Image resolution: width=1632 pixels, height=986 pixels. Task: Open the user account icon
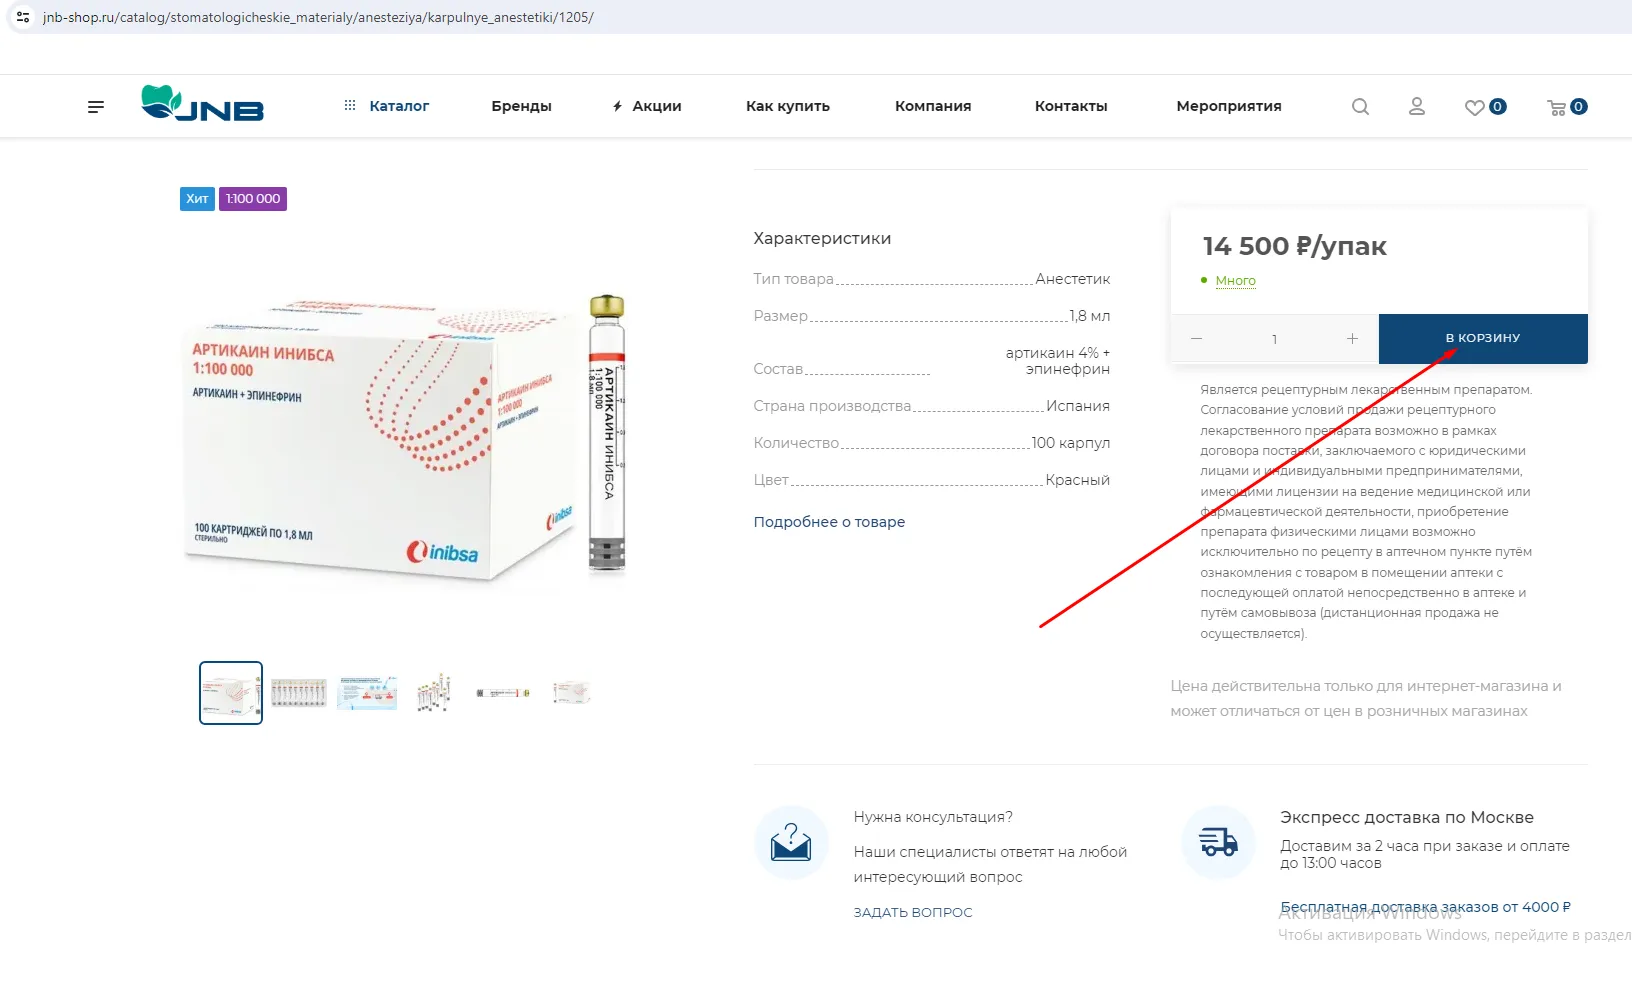(x=1417, y=106)
